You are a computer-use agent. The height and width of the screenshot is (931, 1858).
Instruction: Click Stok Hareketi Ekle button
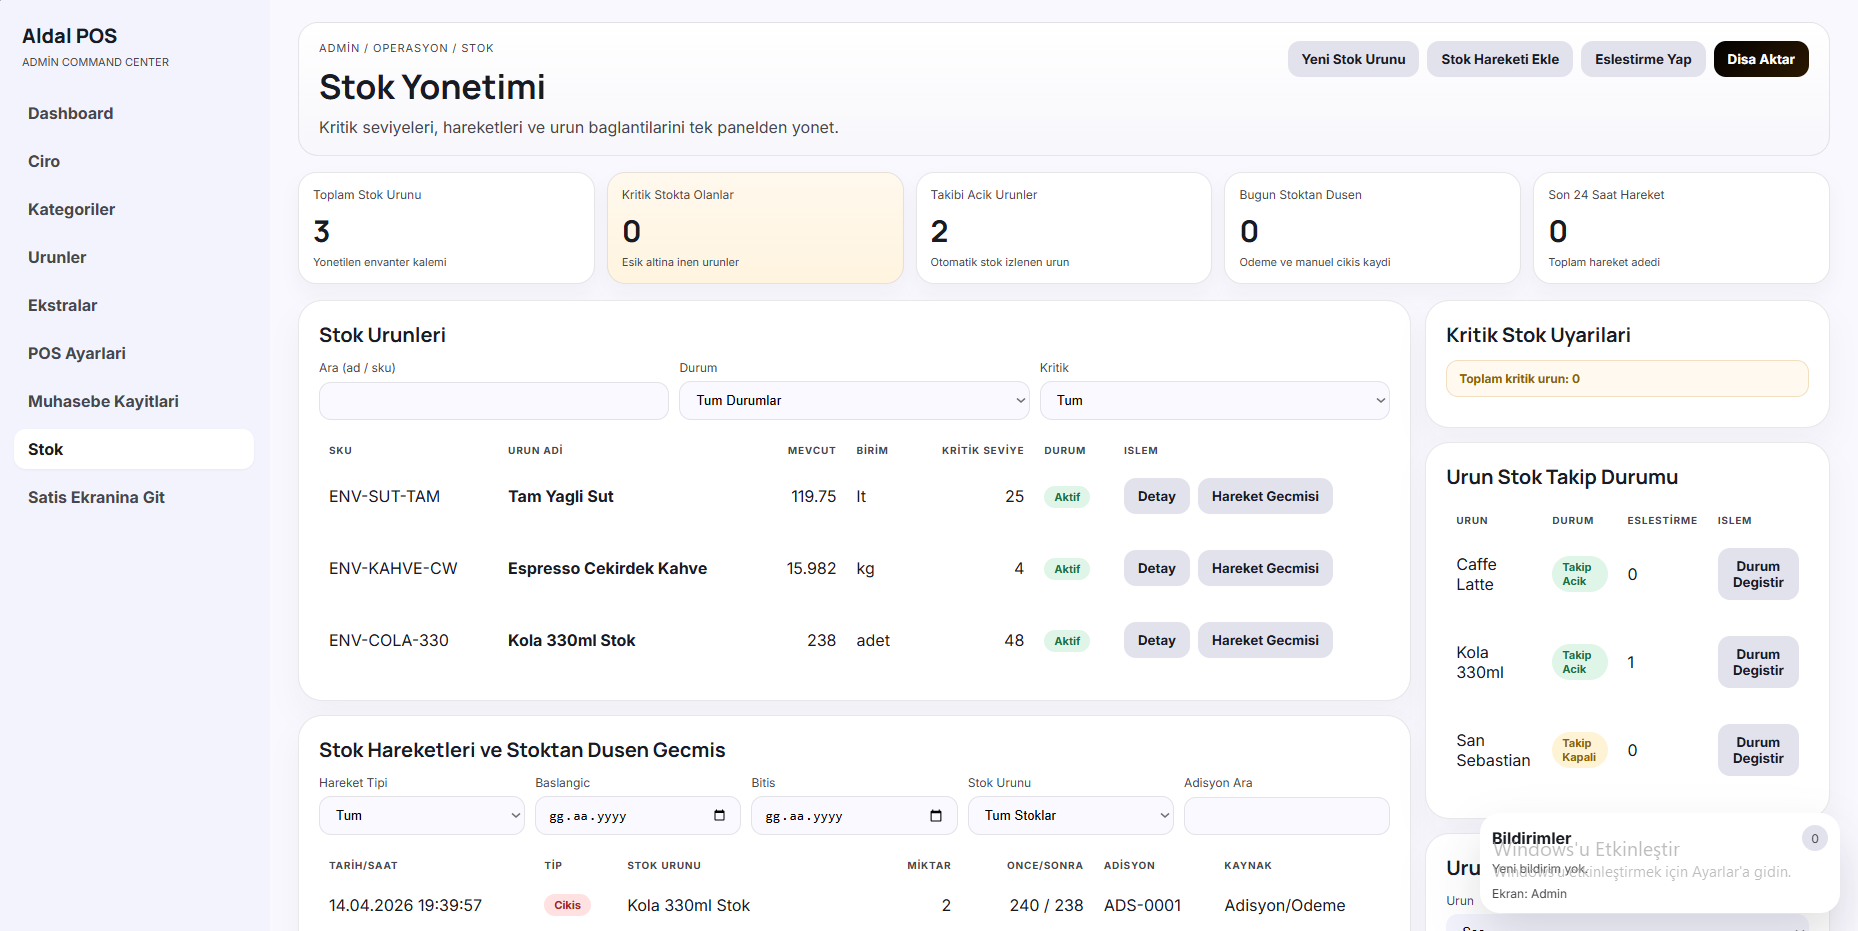coord(1499,59)
